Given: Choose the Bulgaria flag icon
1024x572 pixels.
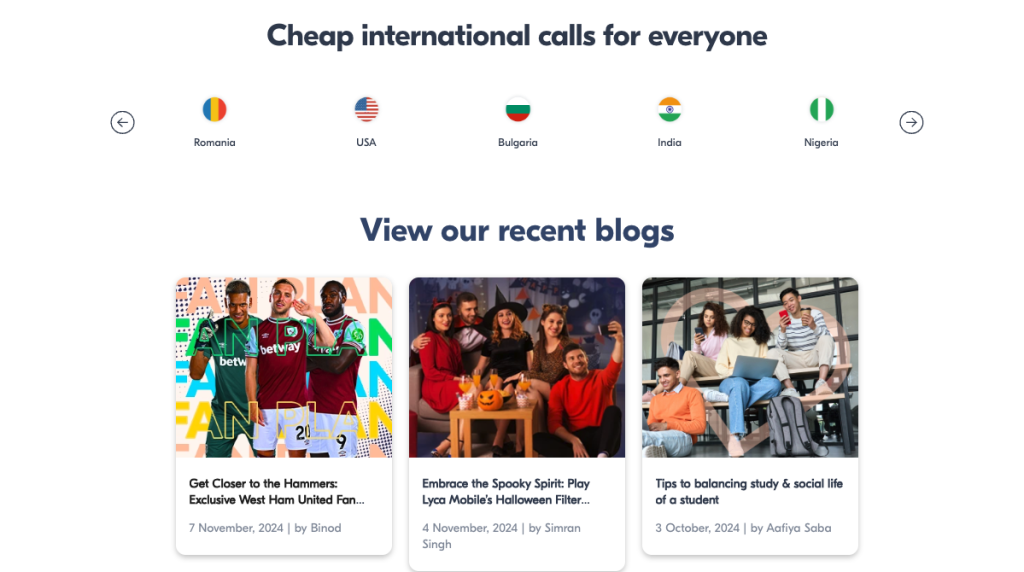Looking at the screenshot, I should pyautogui.click(x=518, y=109).
